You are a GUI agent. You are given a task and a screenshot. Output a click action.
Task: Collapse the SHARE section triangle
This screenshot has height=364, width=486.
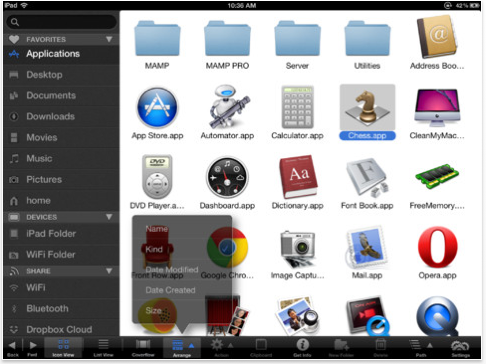[109, 271]
